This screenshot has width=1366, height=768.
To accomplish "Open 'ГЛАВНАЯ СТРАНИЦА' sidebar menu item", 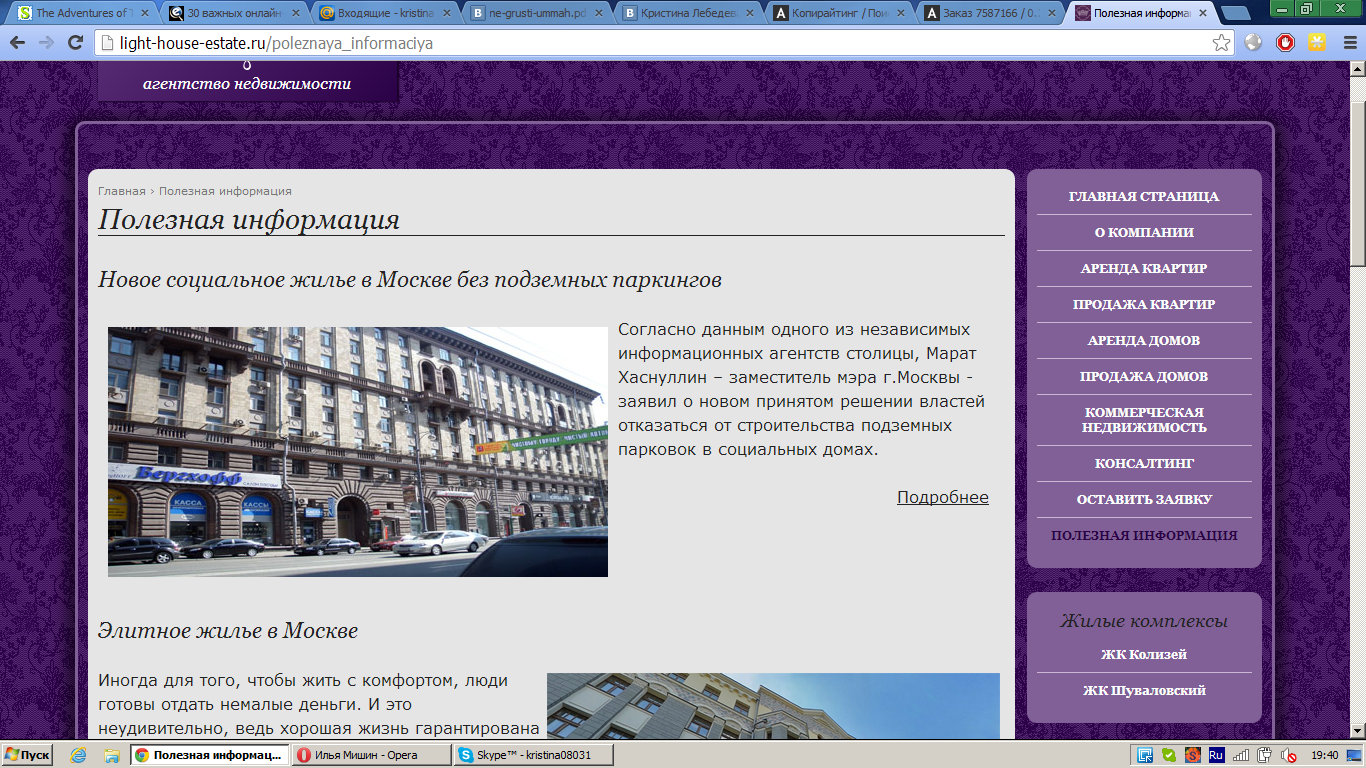I will pyautogui.click(x=1144, y=197).
